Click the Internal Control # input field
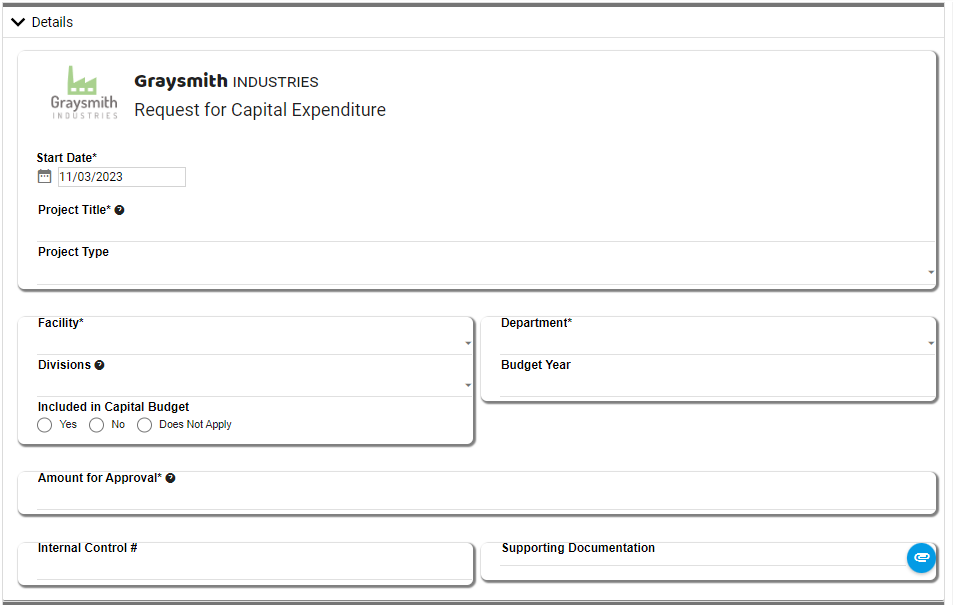This screenshot has height=605, width=953. pyautogui.click(x=254, y=569)
